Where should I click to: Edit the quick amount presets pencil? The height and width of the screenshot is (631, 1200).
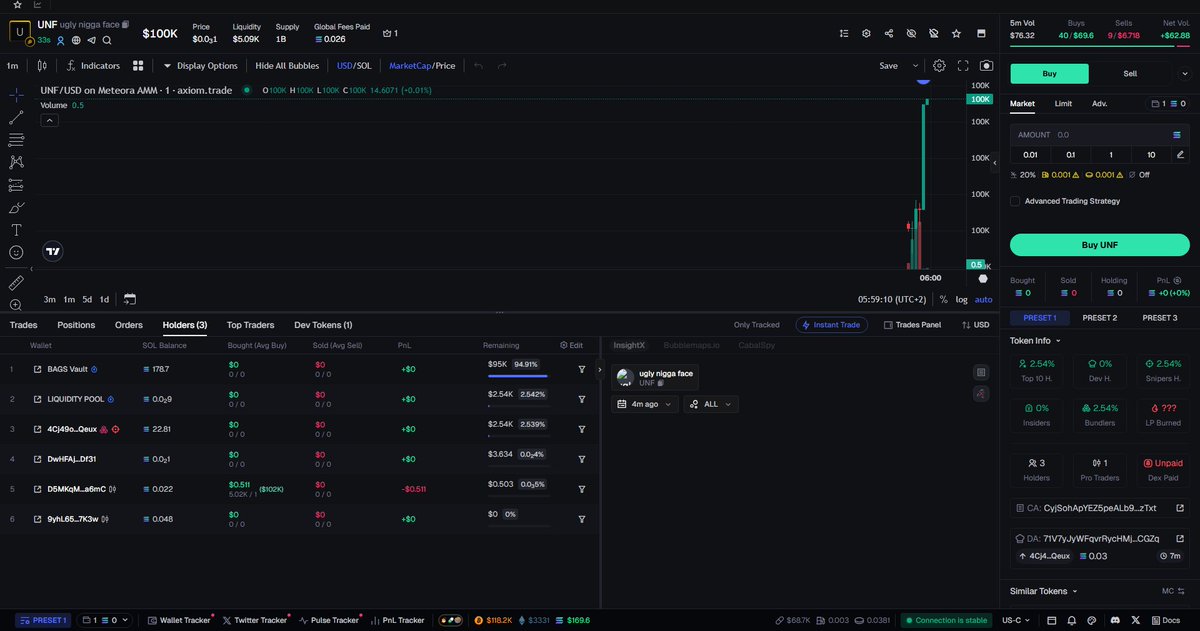[1180, 154]
